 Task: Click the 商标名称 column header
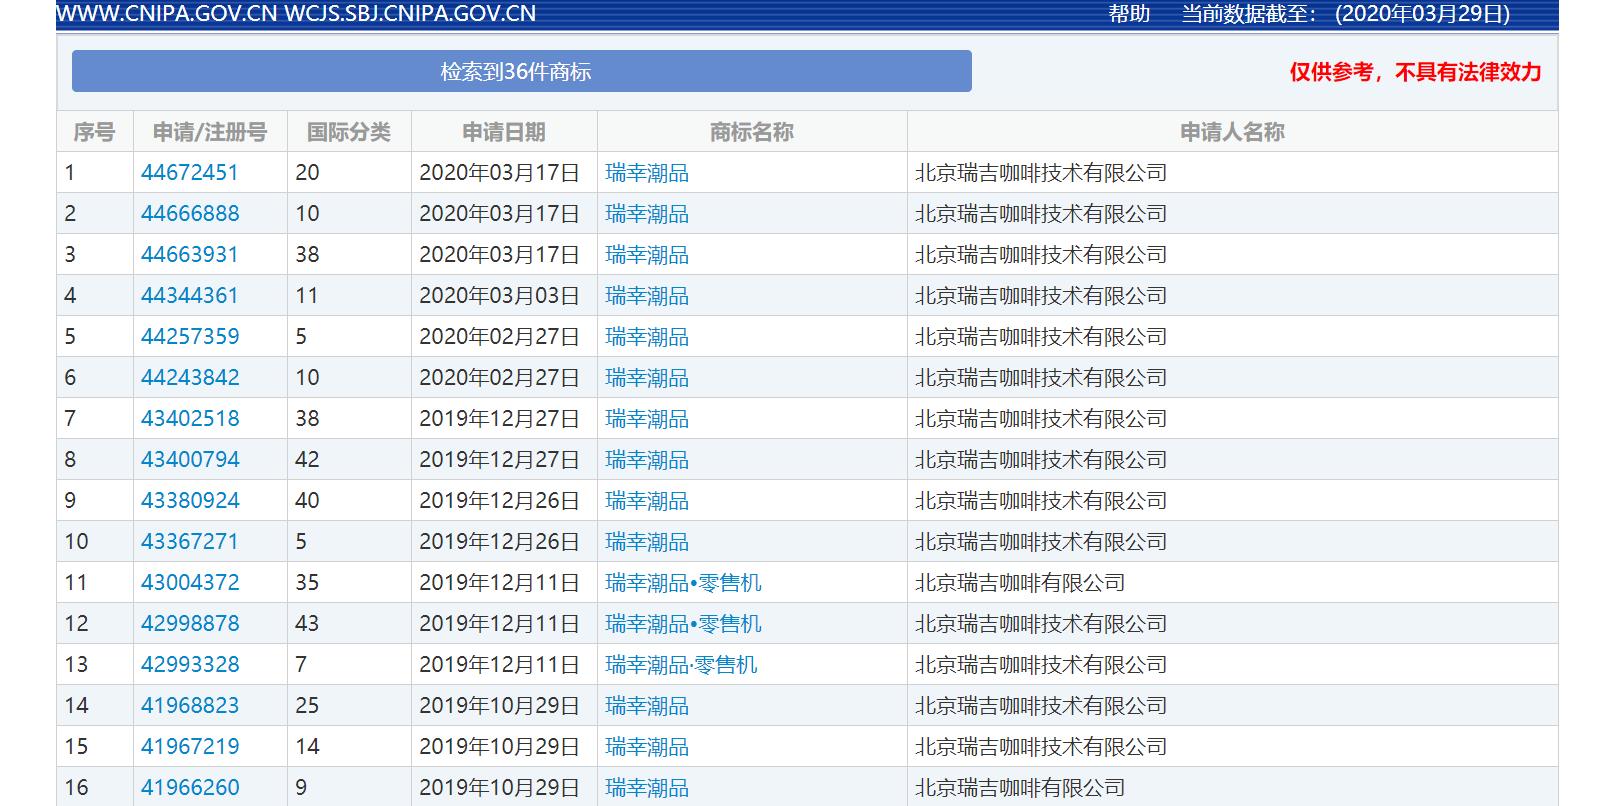coord(752,132)
